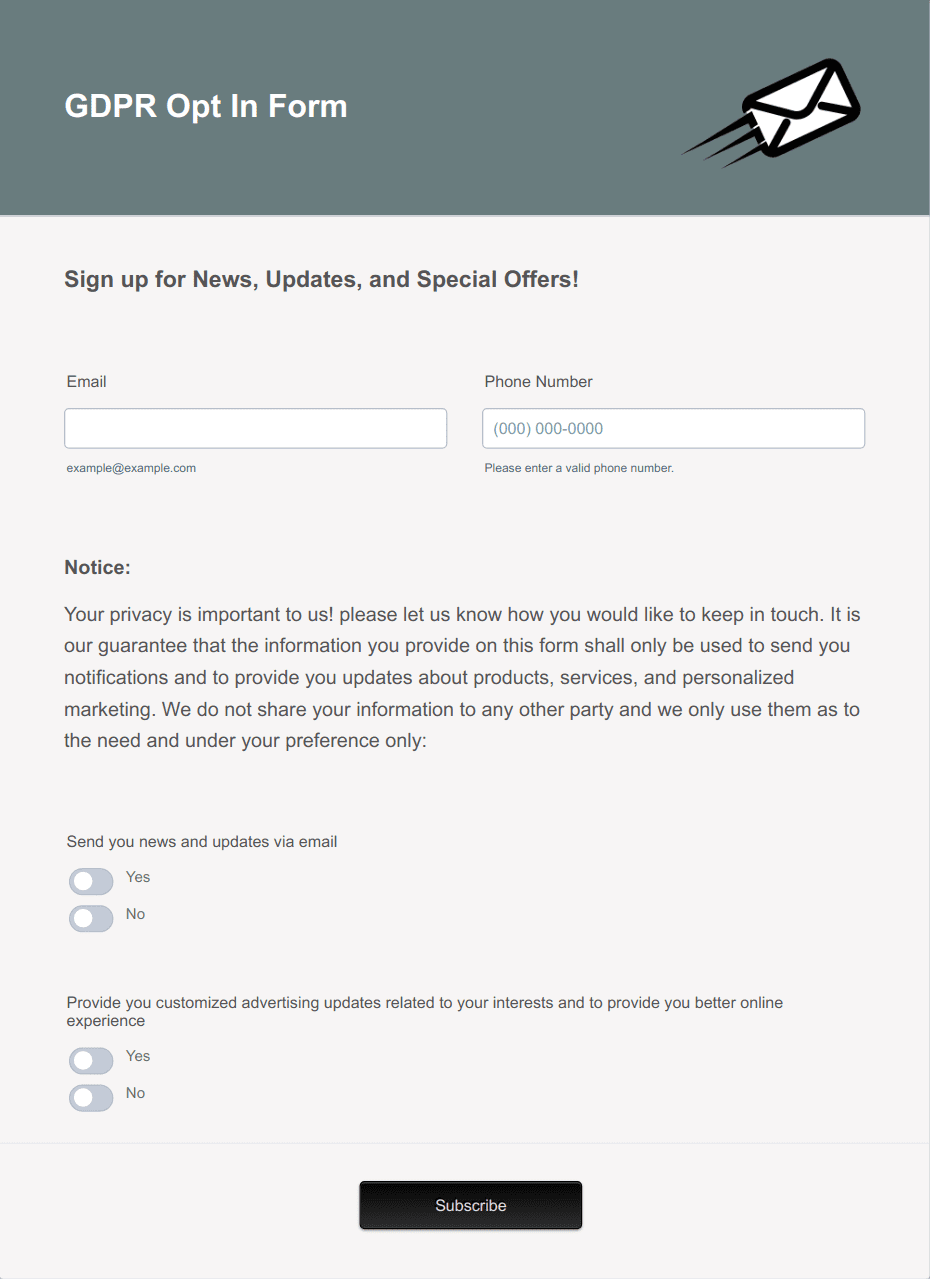This screenshot has height=1279, width=930.
Task: Click the privacy notice paragraph text
Action: coord(463,677)
